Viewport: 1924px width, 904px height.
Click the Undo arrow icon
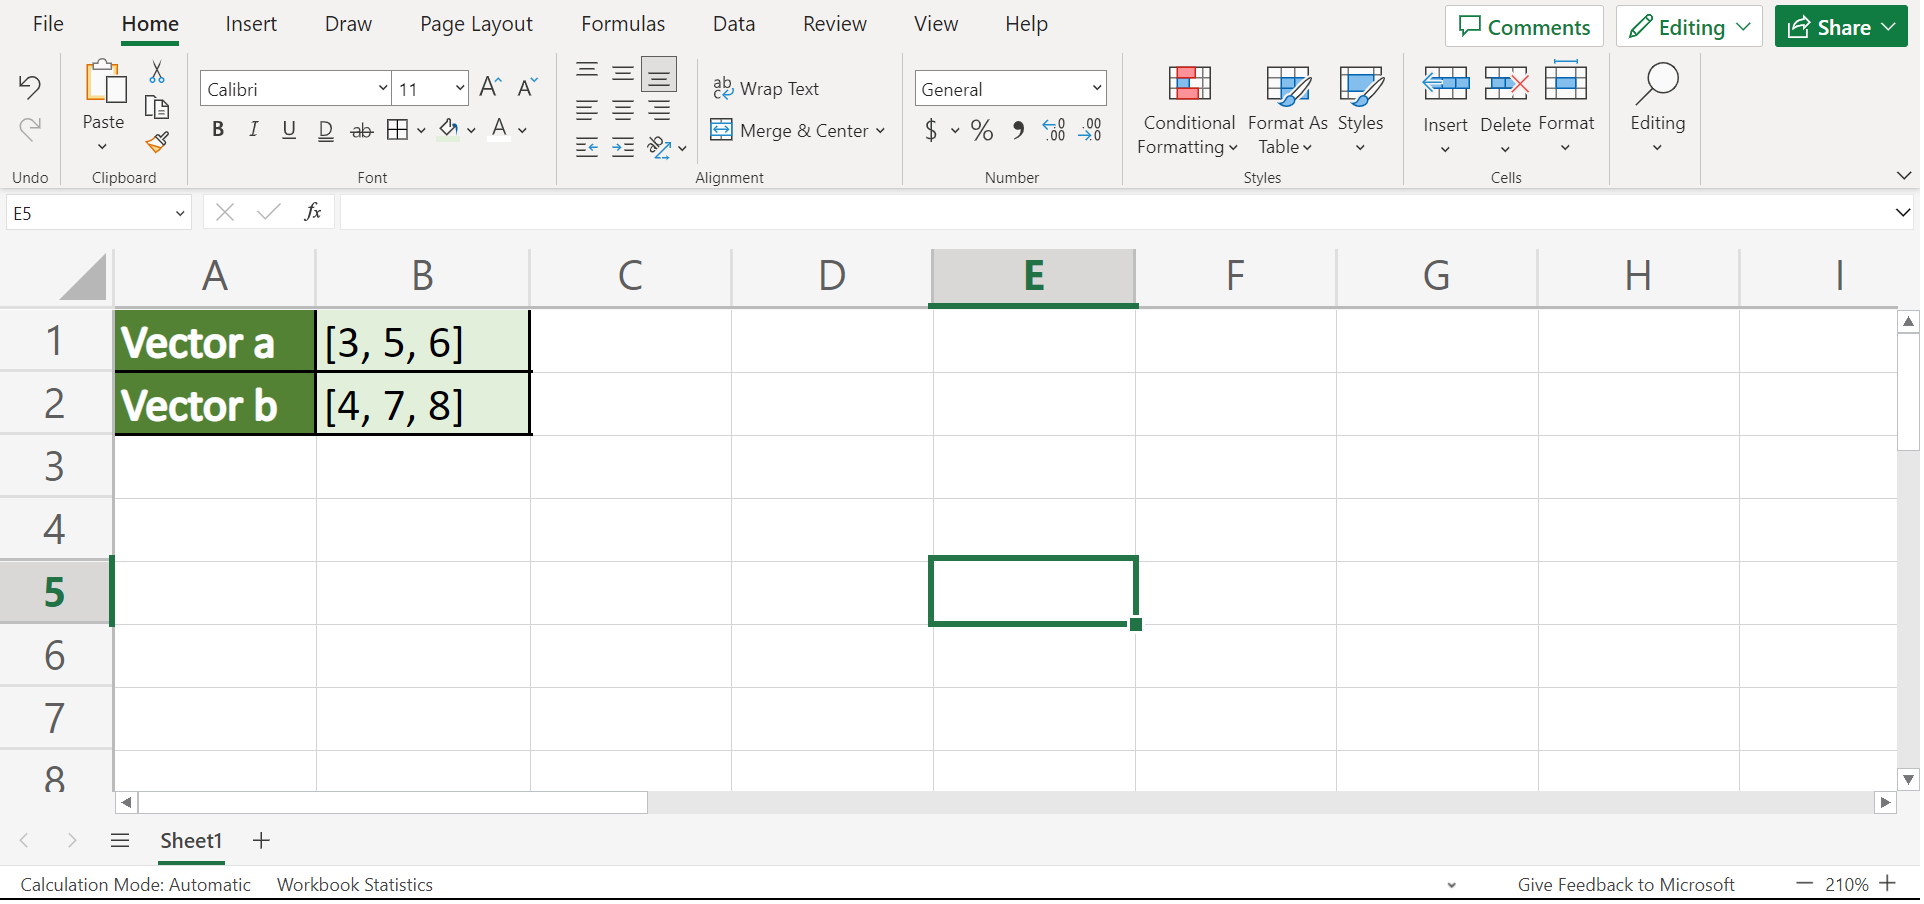click(30, 88)
